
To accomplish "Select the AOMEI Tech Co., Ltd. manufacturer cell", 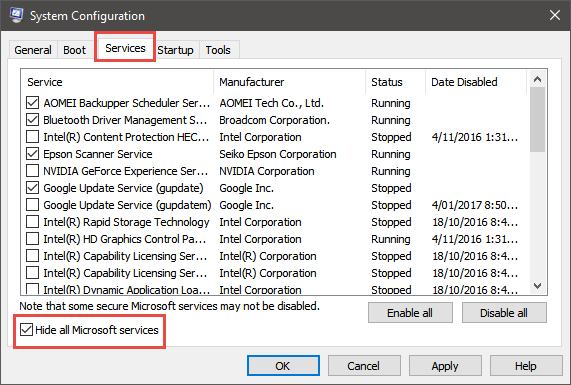I will tap(271, 103).
